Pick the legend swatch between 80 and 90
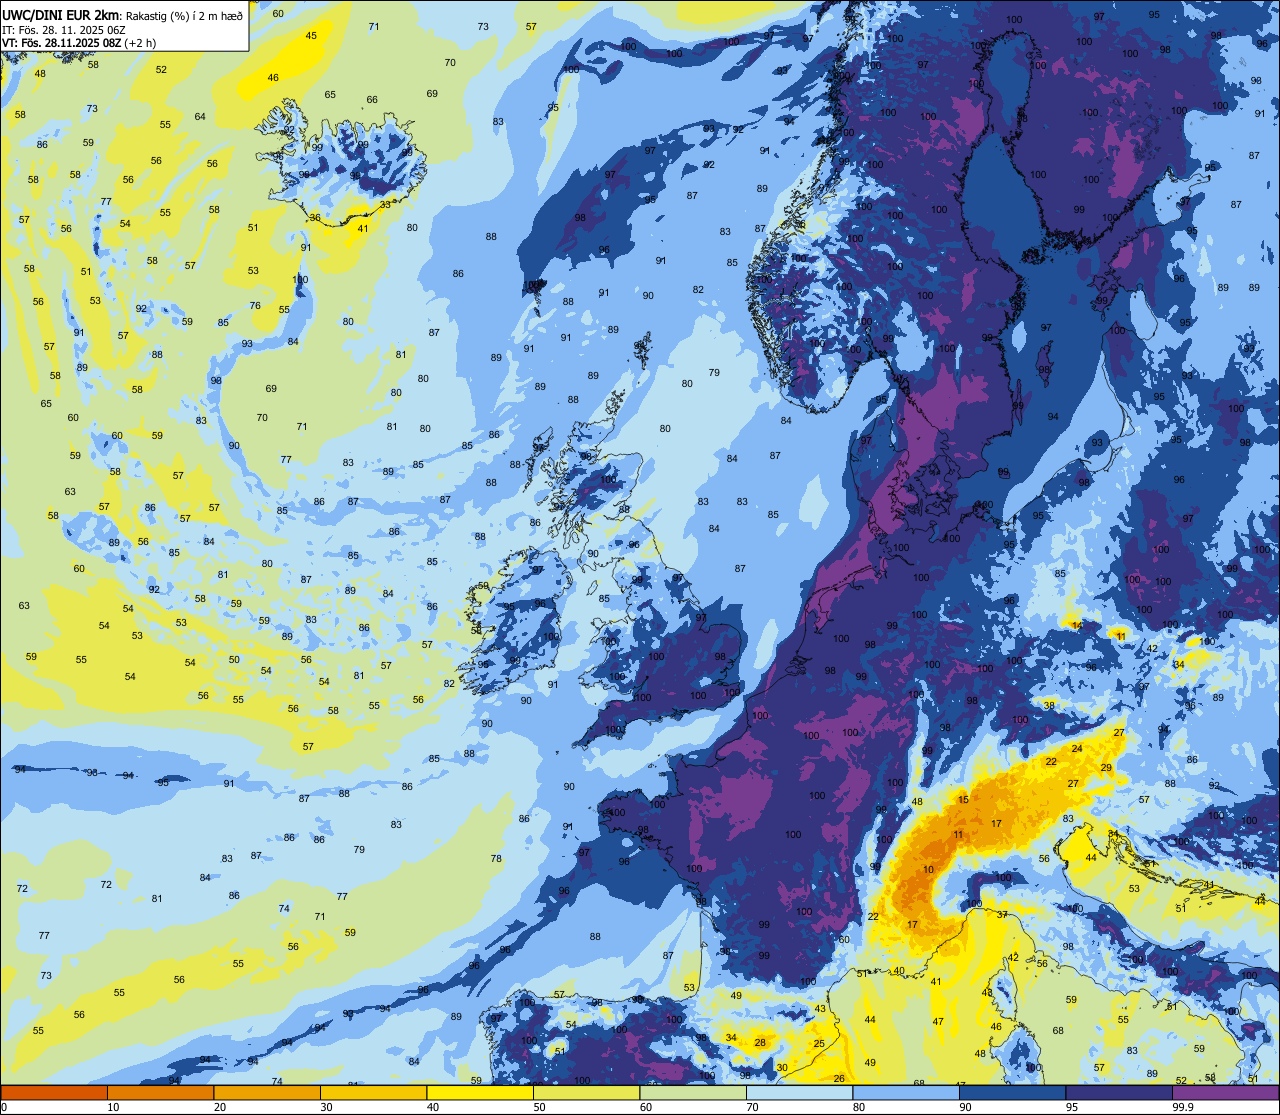 coord(906,1092)
